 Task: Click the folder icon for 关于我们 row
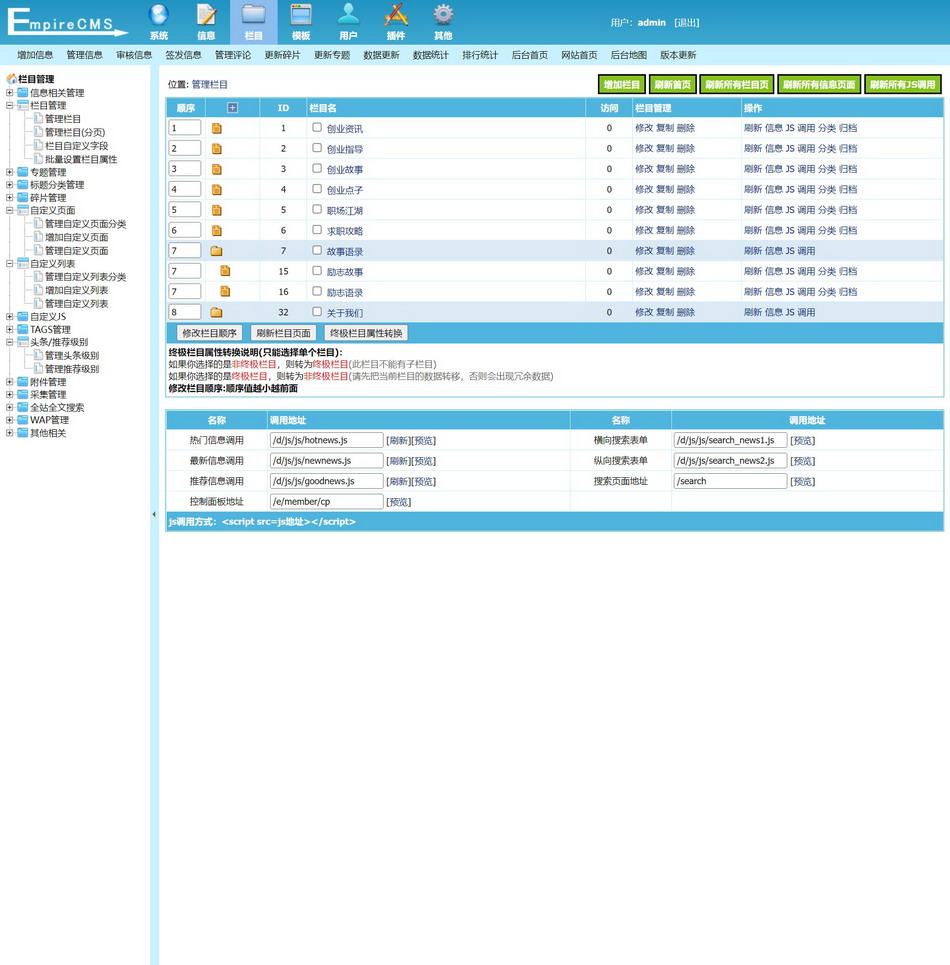[x=217, y=313]
